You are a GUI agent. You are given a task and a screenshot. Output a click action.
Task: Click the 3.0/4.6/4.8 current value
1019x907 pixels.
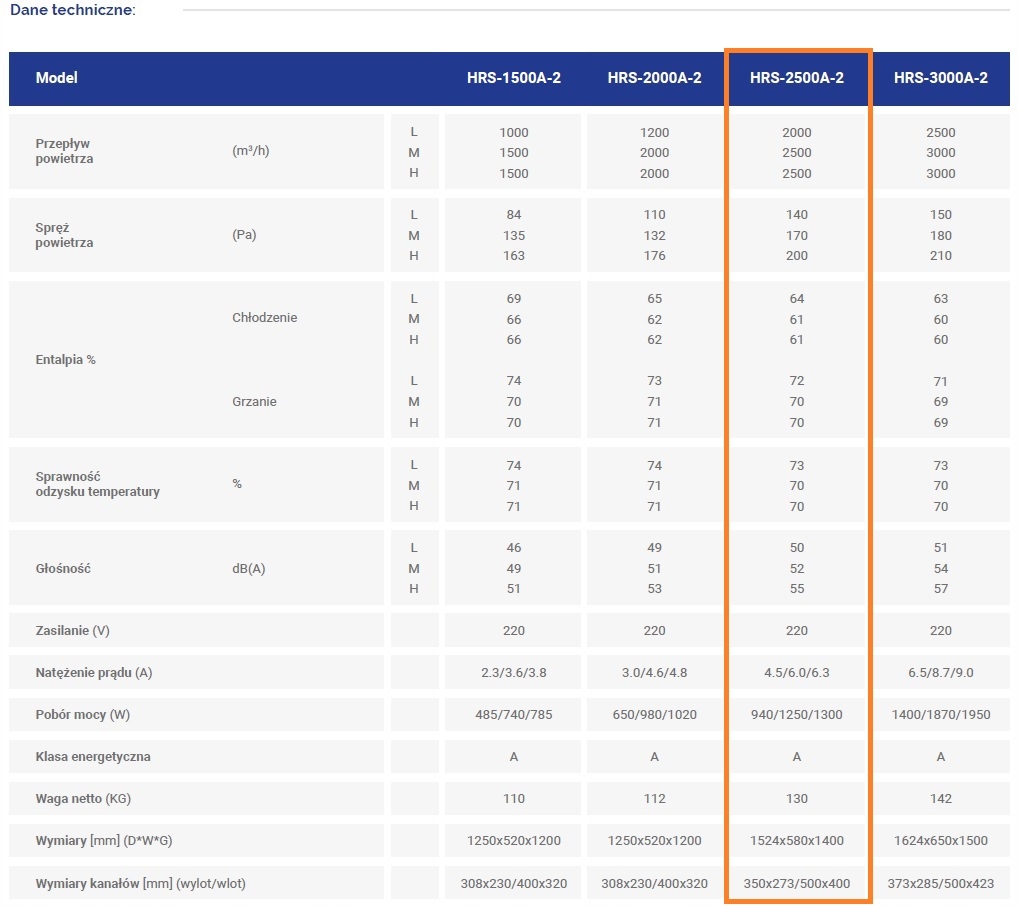[x=654, y=672]
